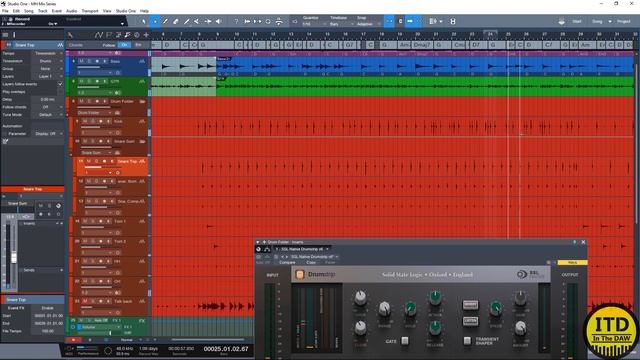Mute the Kick track

coord(85,122)
